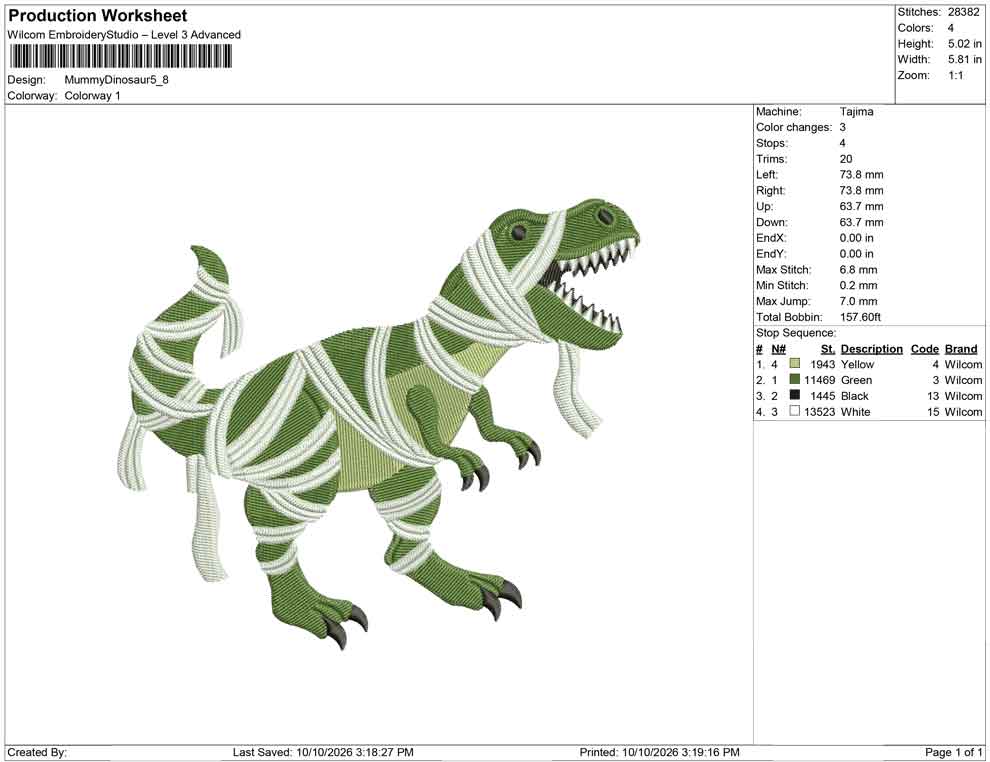Click the 'Printed' timestamp in footer
This screenshot has height=762, width=990.
659,752
